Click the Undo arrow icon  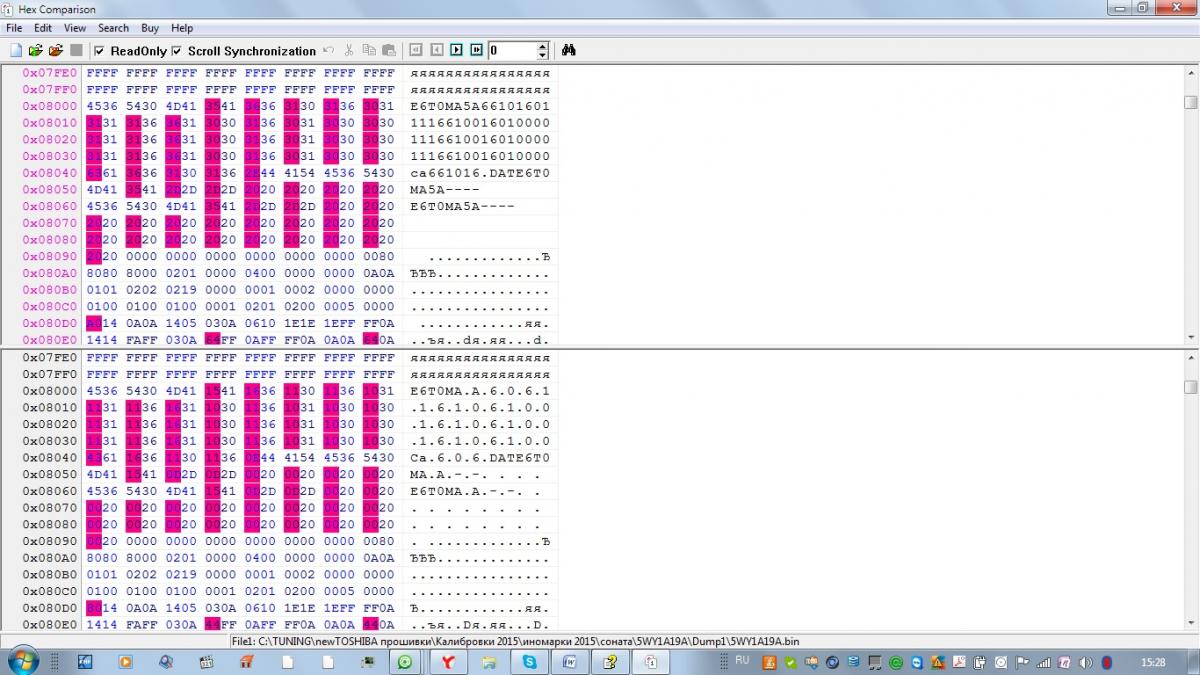pos(328,50)
